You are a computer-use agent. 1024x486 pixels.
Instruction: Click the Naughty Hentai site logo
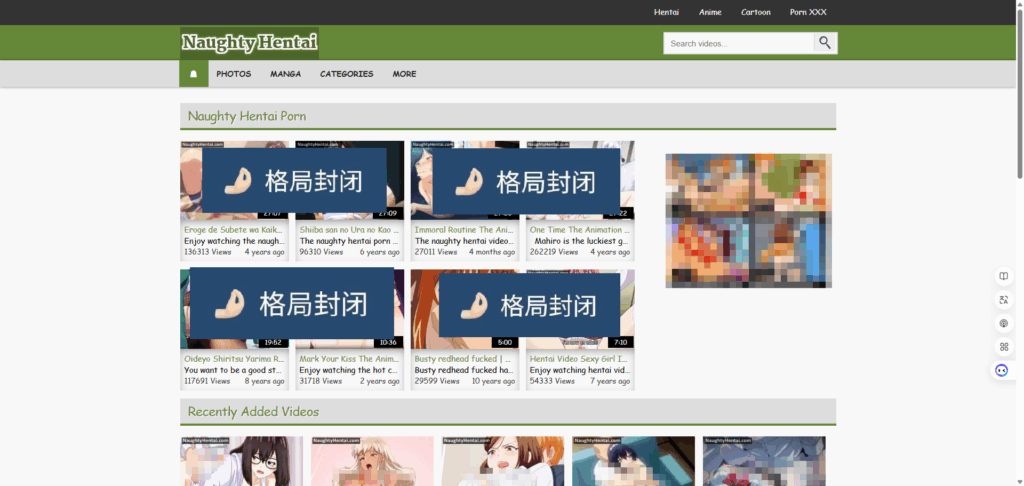pos(249,43)
